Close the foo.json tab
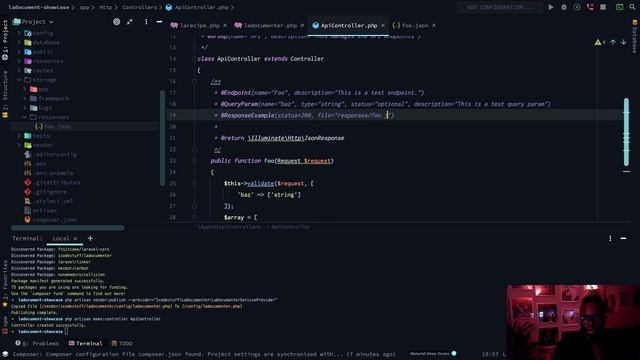 [x=434, y=25]
